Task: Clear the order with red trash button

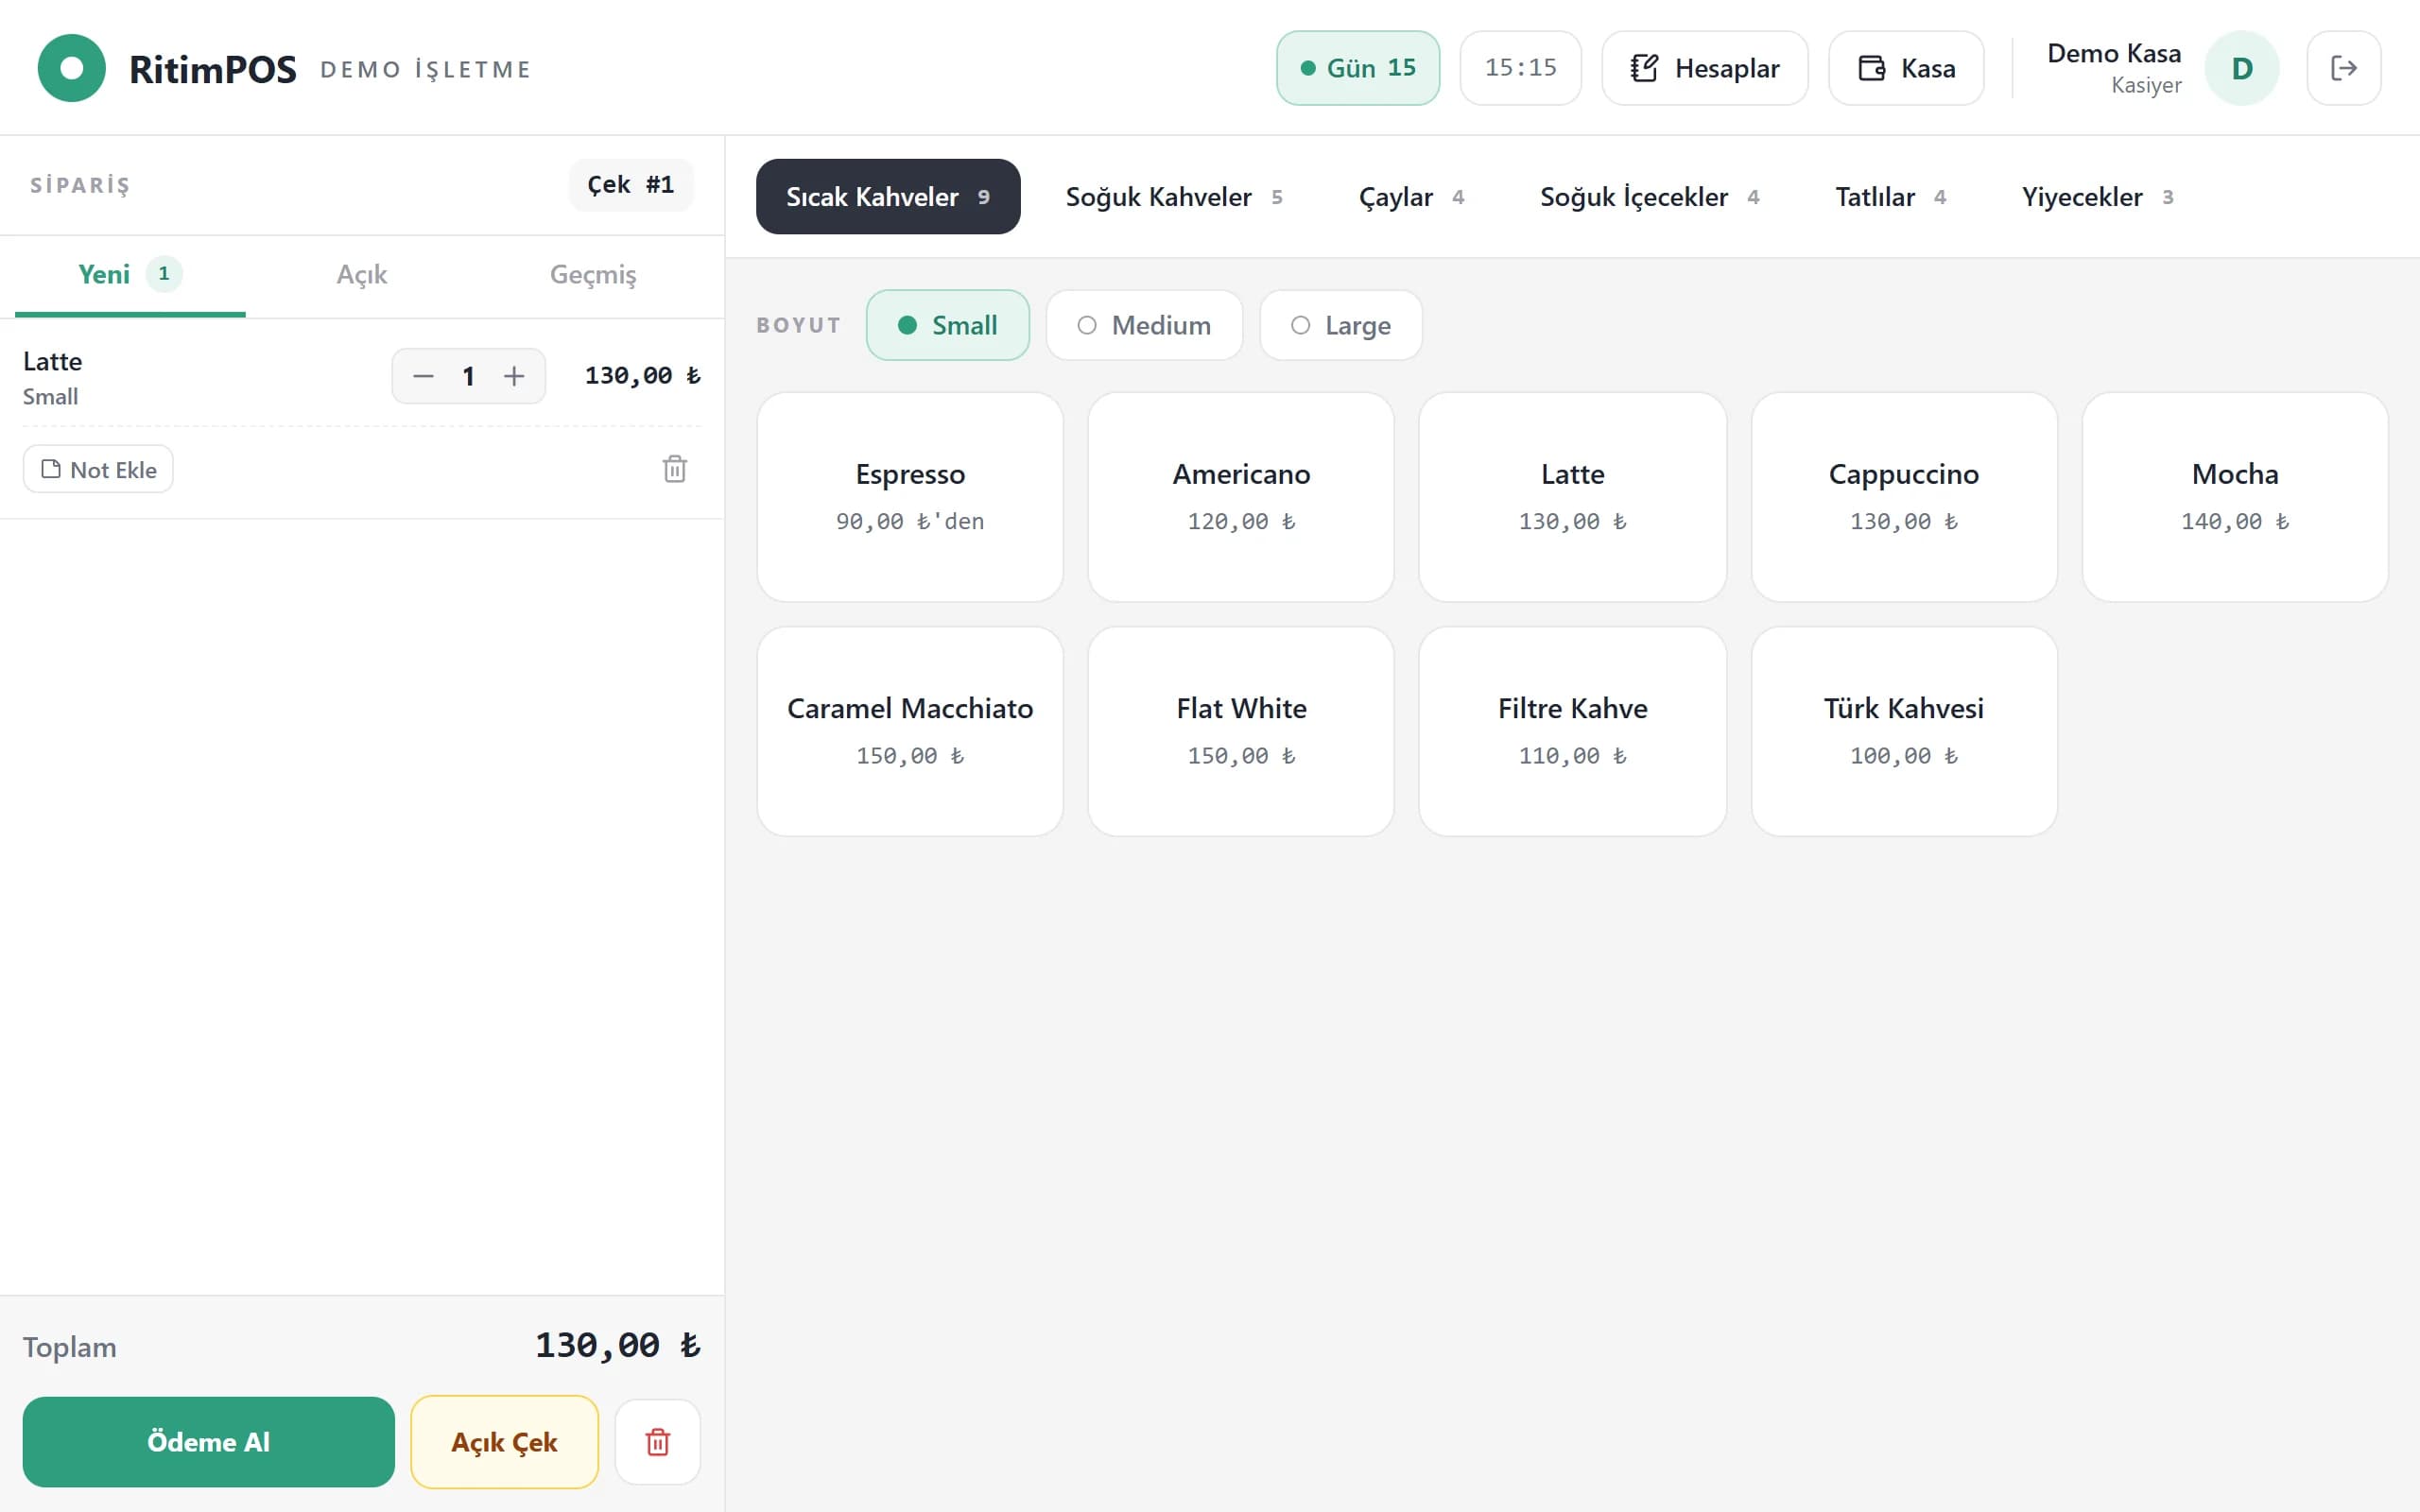Action: [658, 1442]
